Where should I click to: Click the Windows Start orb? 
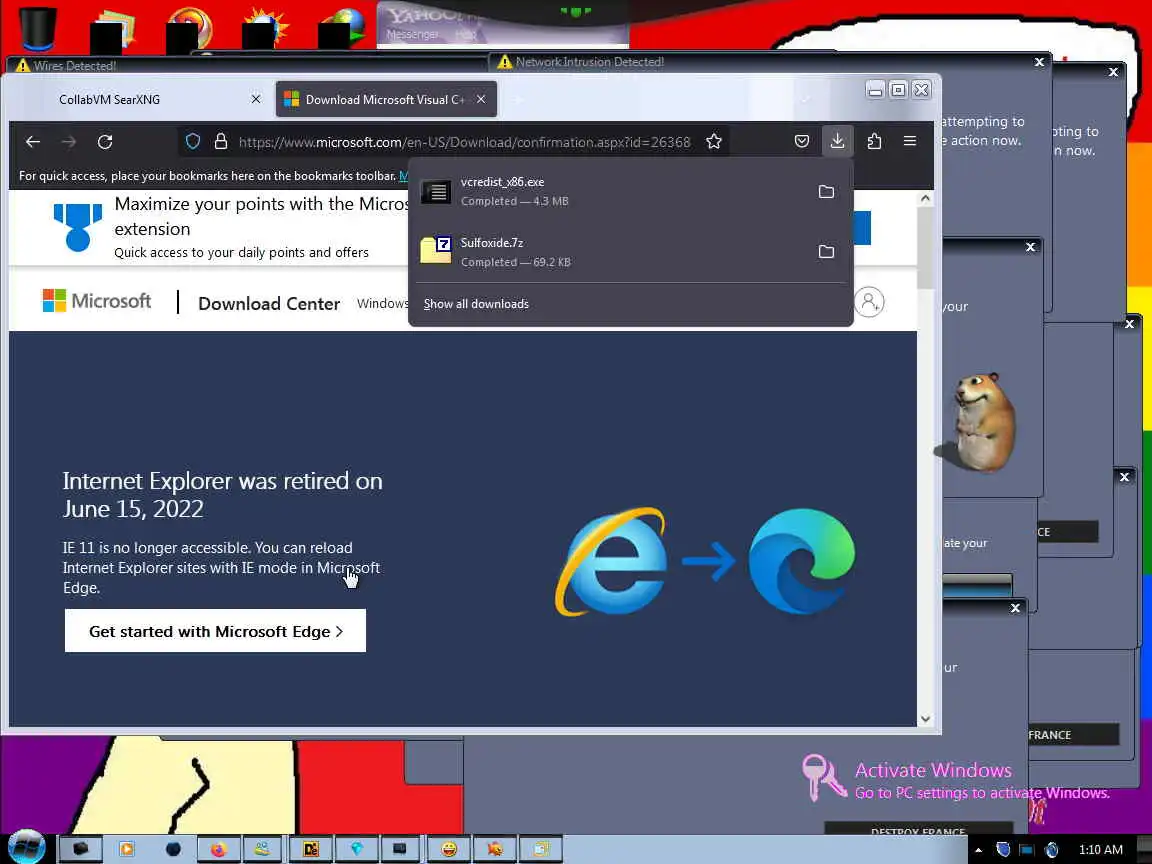click(26, 848)
